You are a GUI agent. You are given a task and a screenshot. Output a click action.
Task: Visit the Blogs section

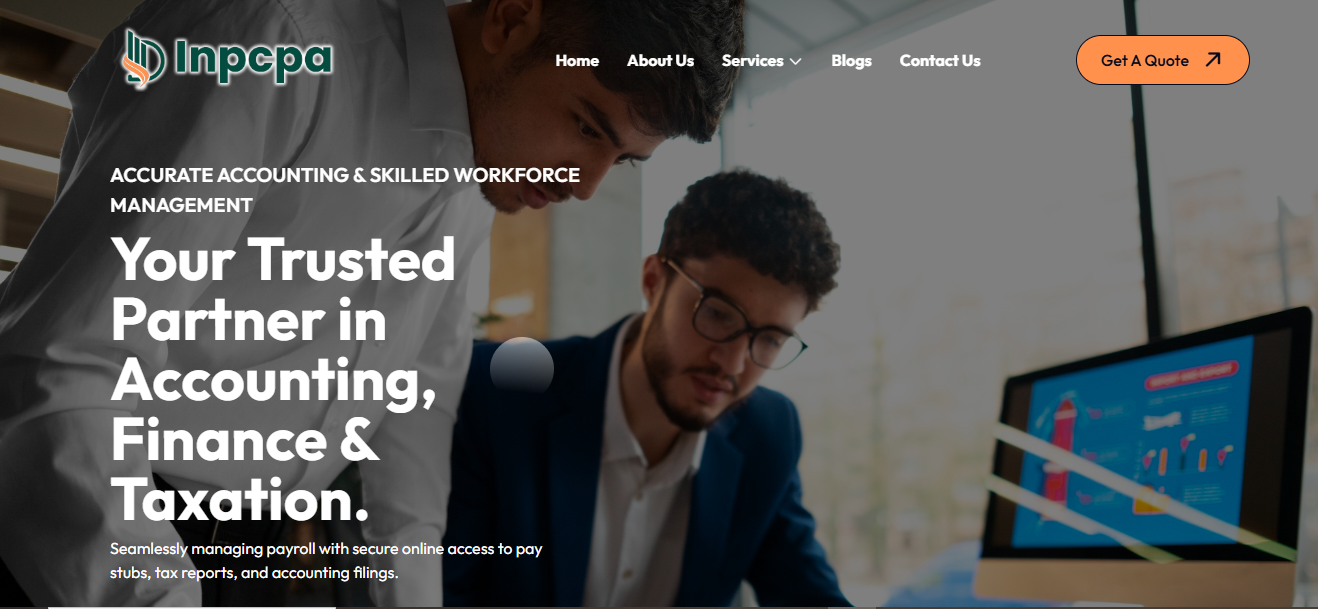tap(851, 61)
